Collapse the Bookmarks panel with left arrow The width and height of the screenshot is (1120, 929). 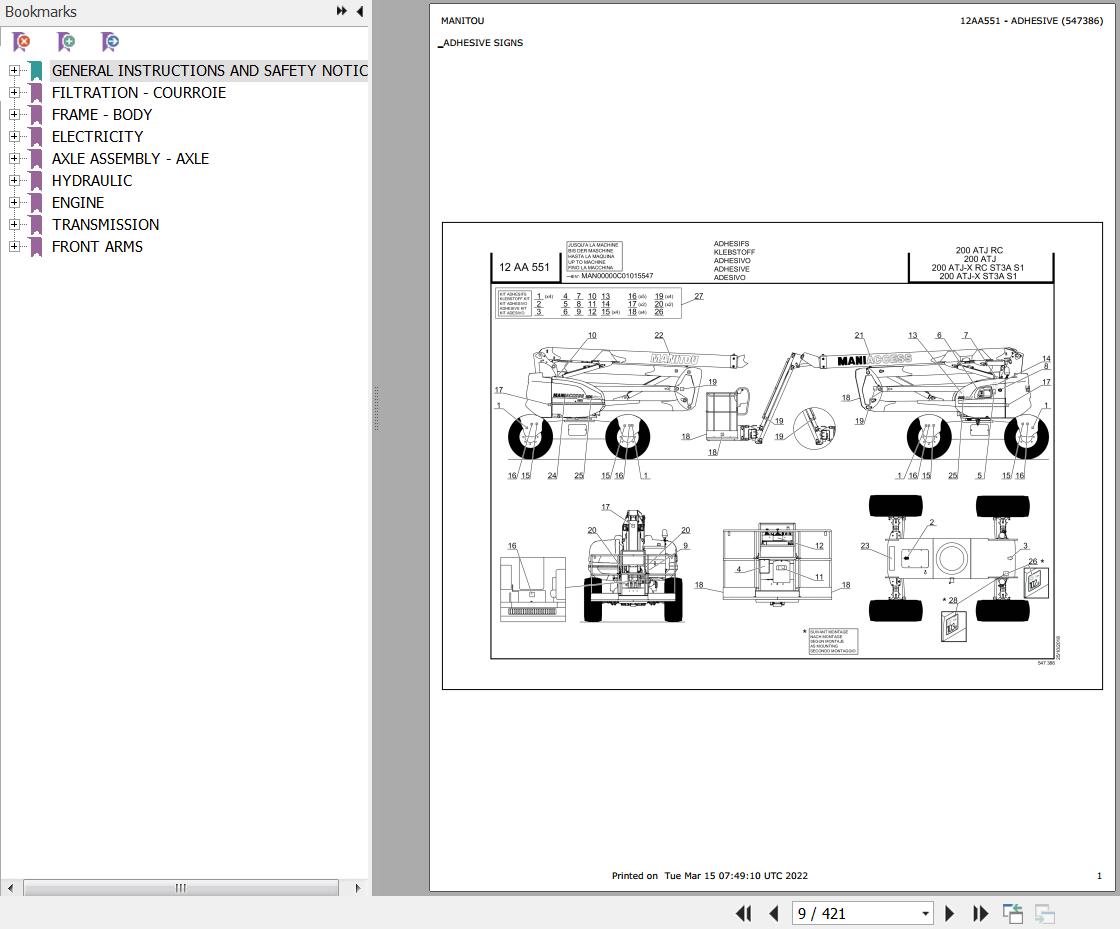tap(360, 11)
